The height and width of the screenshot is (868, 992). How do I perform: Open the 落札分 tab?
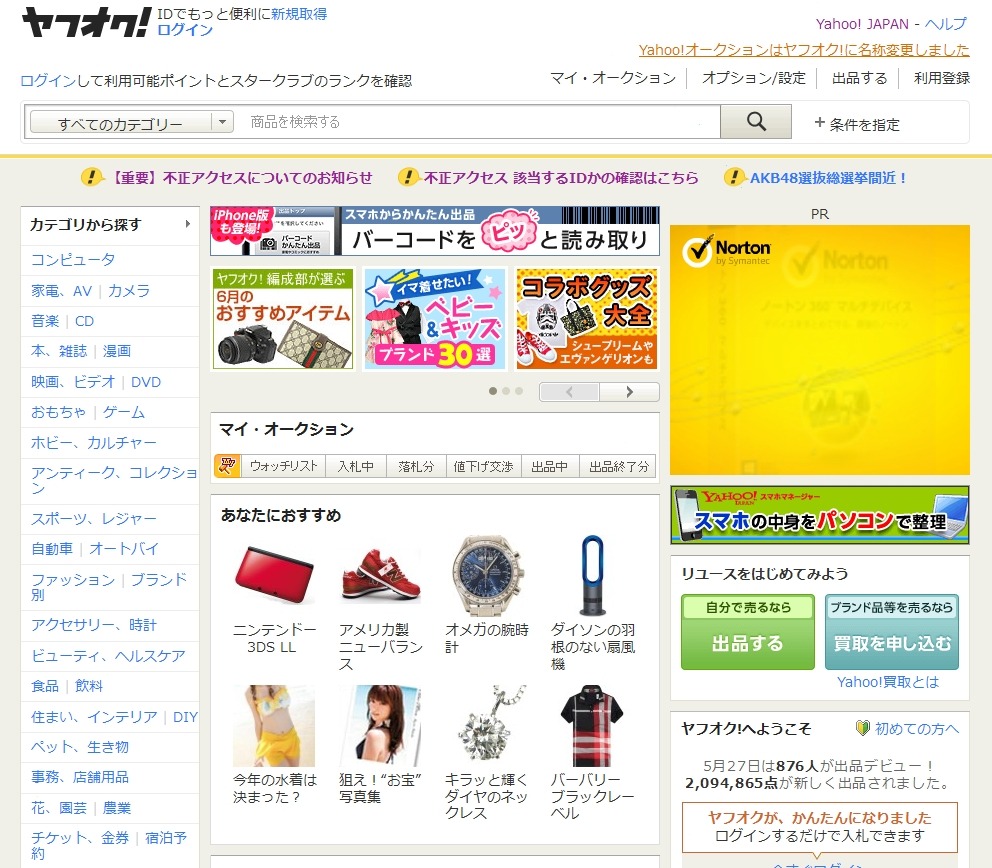click(x=416, y=466)
